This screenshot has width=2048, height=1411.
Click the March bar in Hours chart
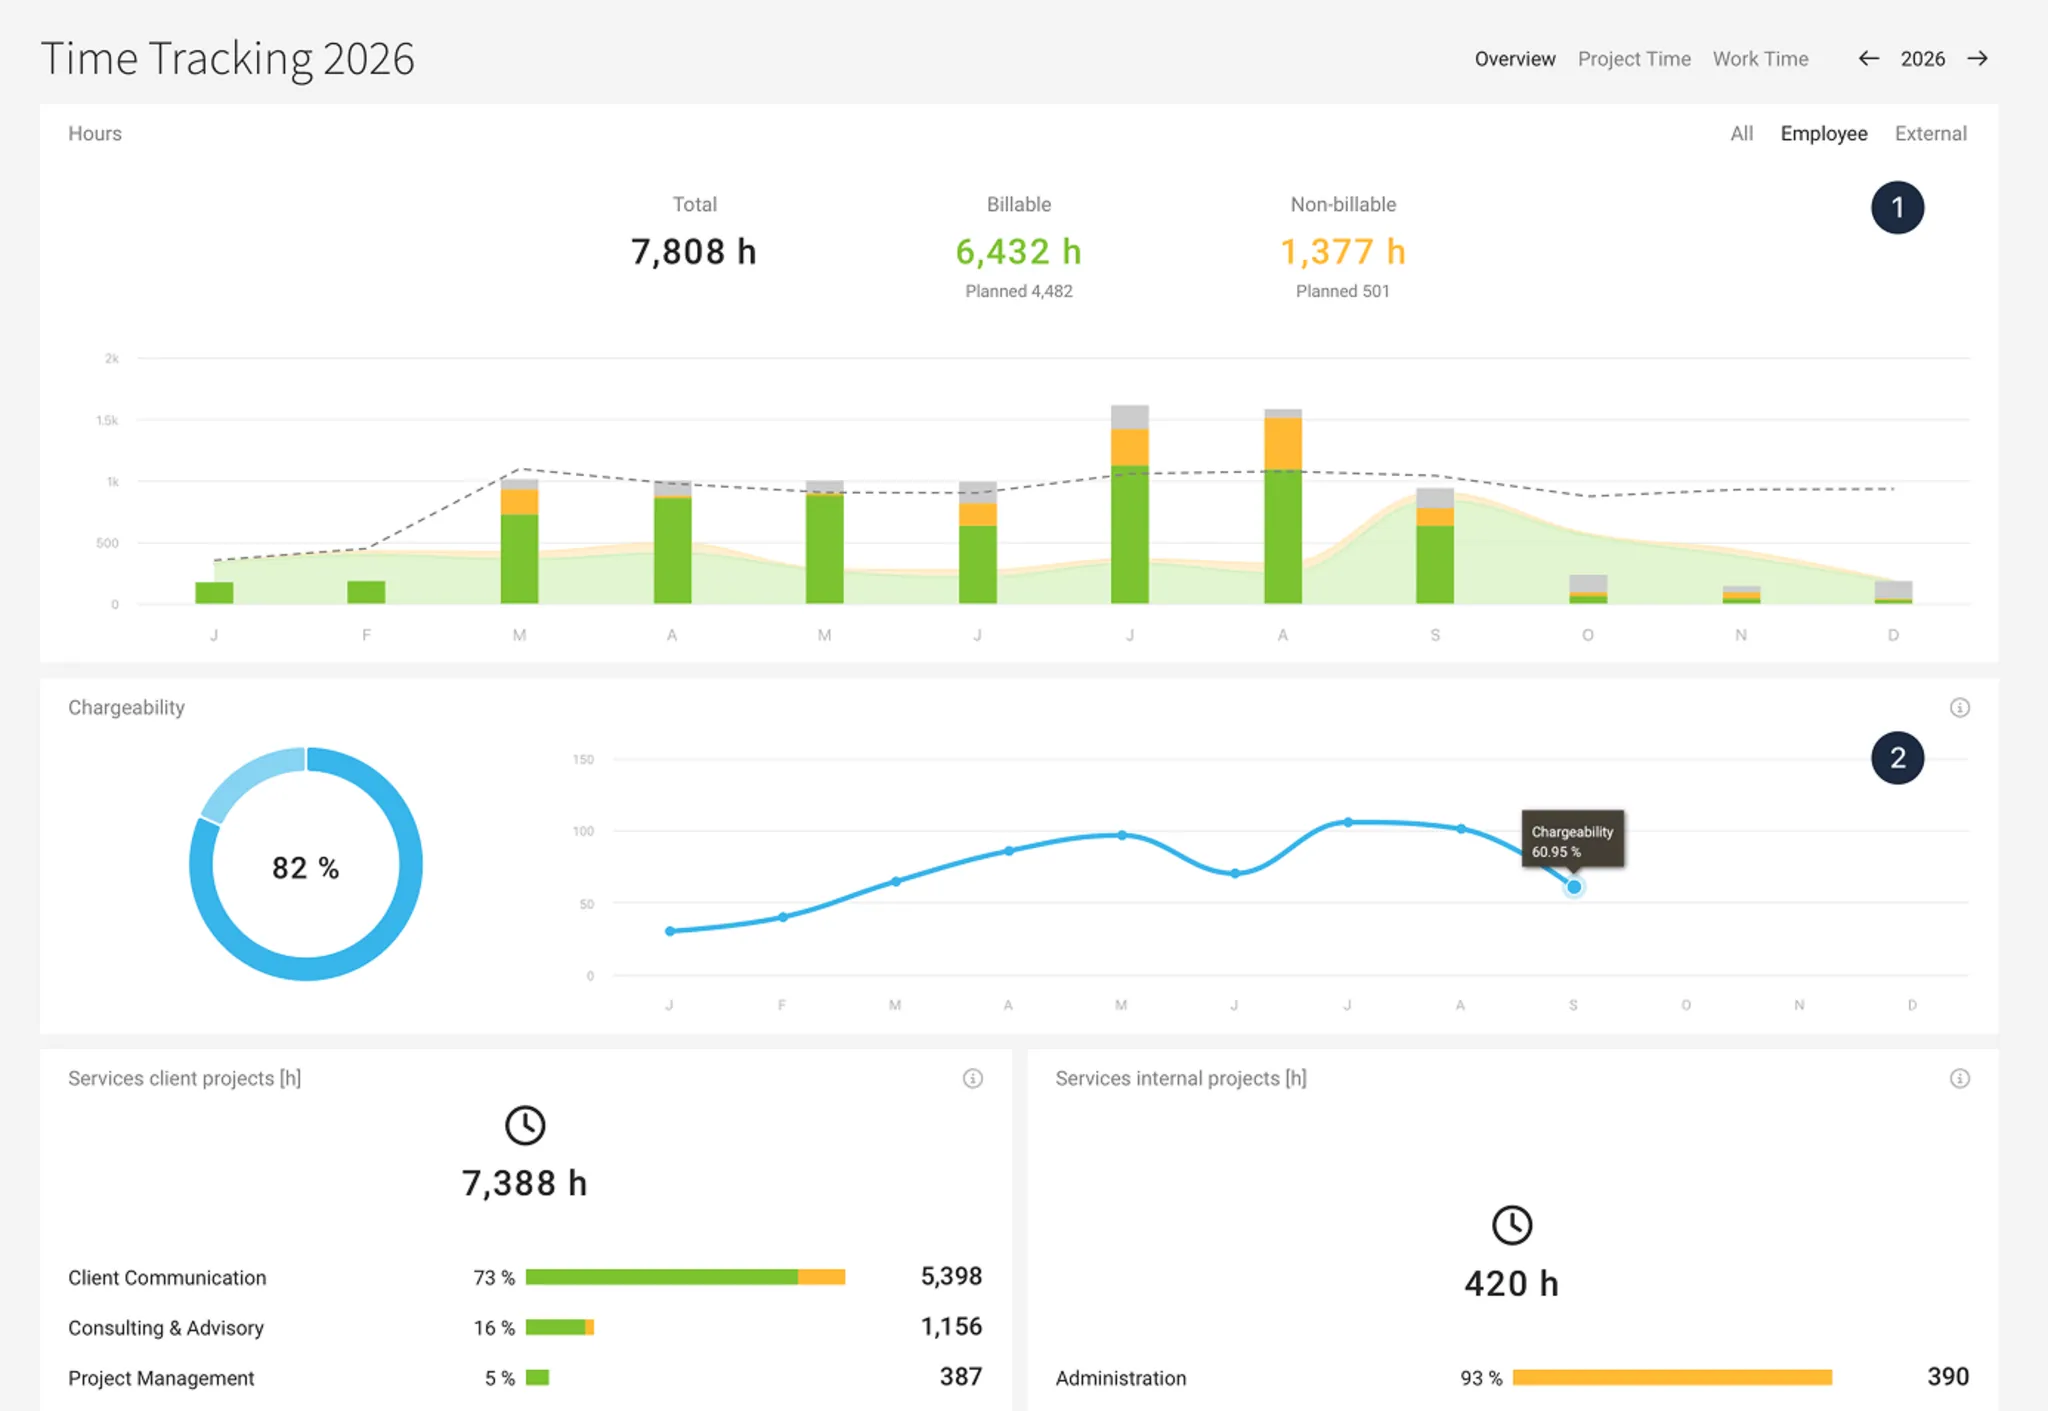click(519, 541)
